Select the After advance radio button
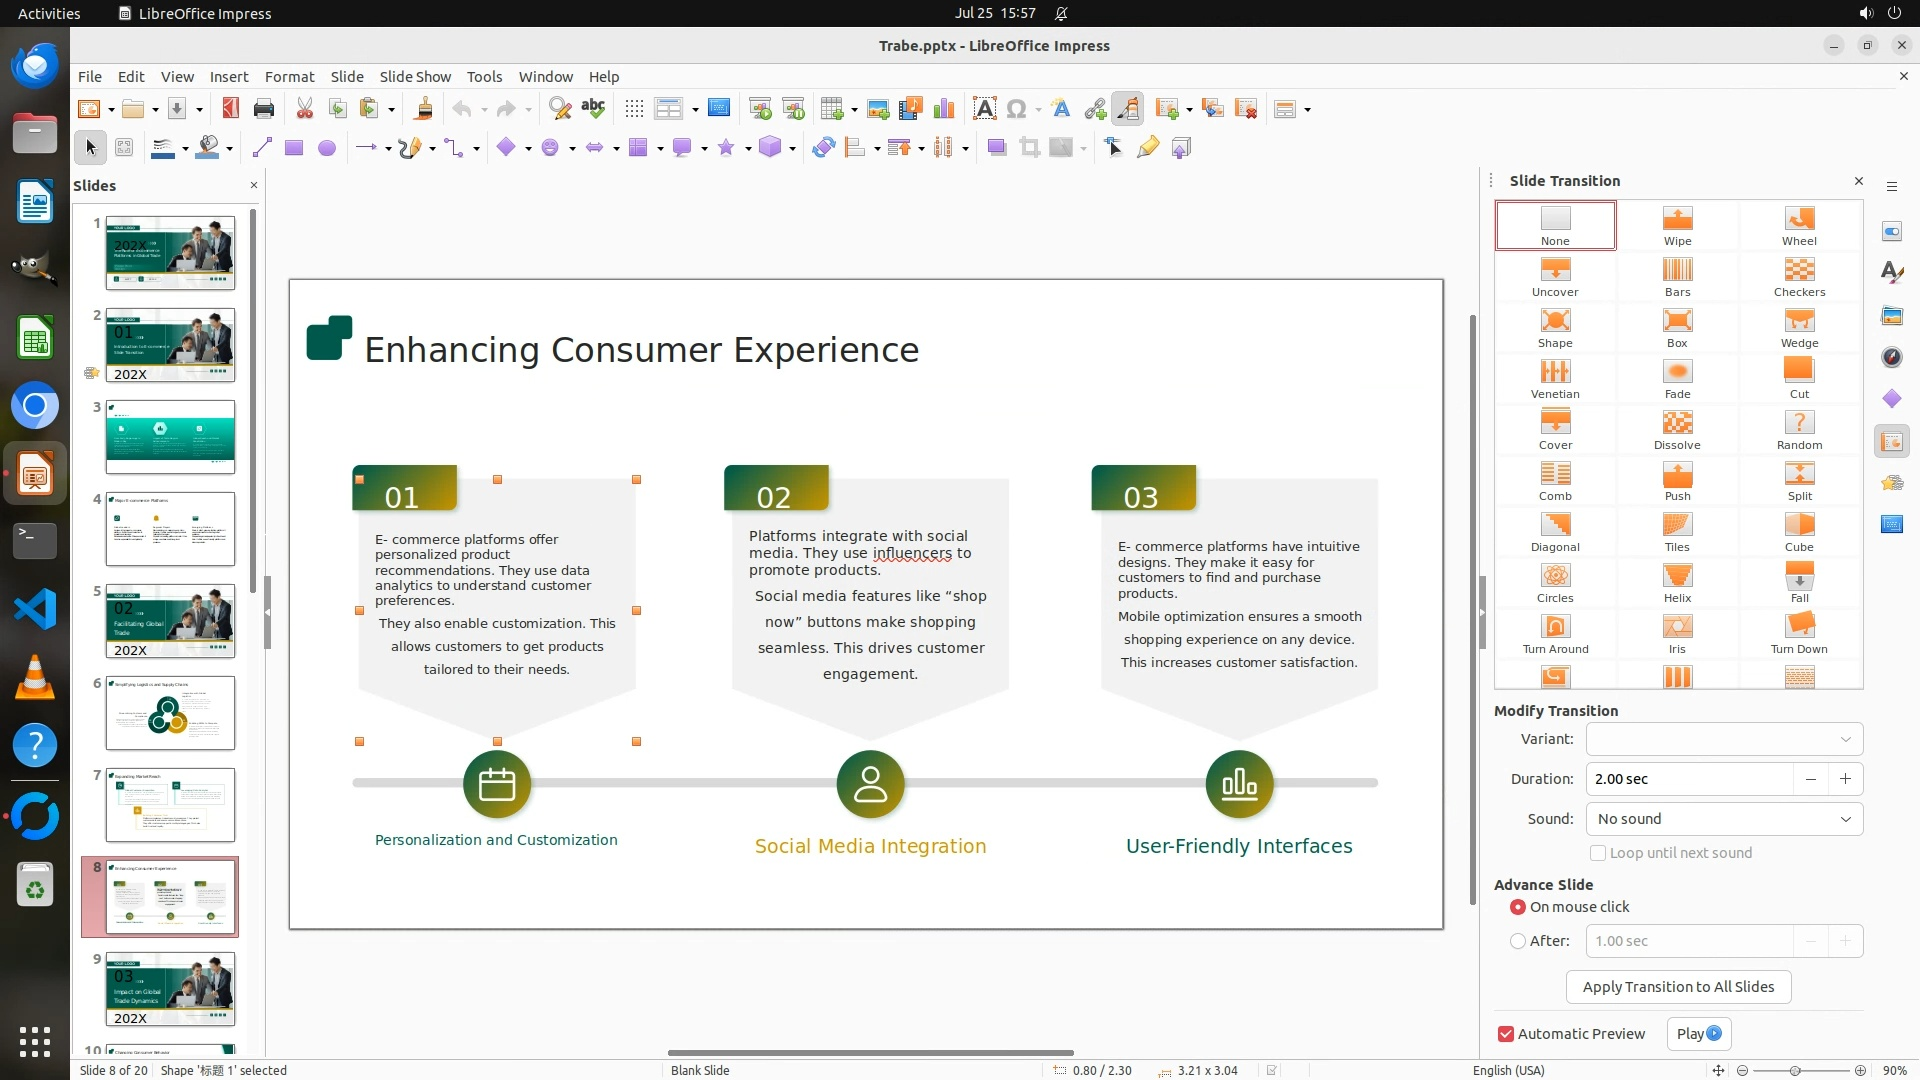Viewport: 1920px width, 1080px height. (1518, 941)
